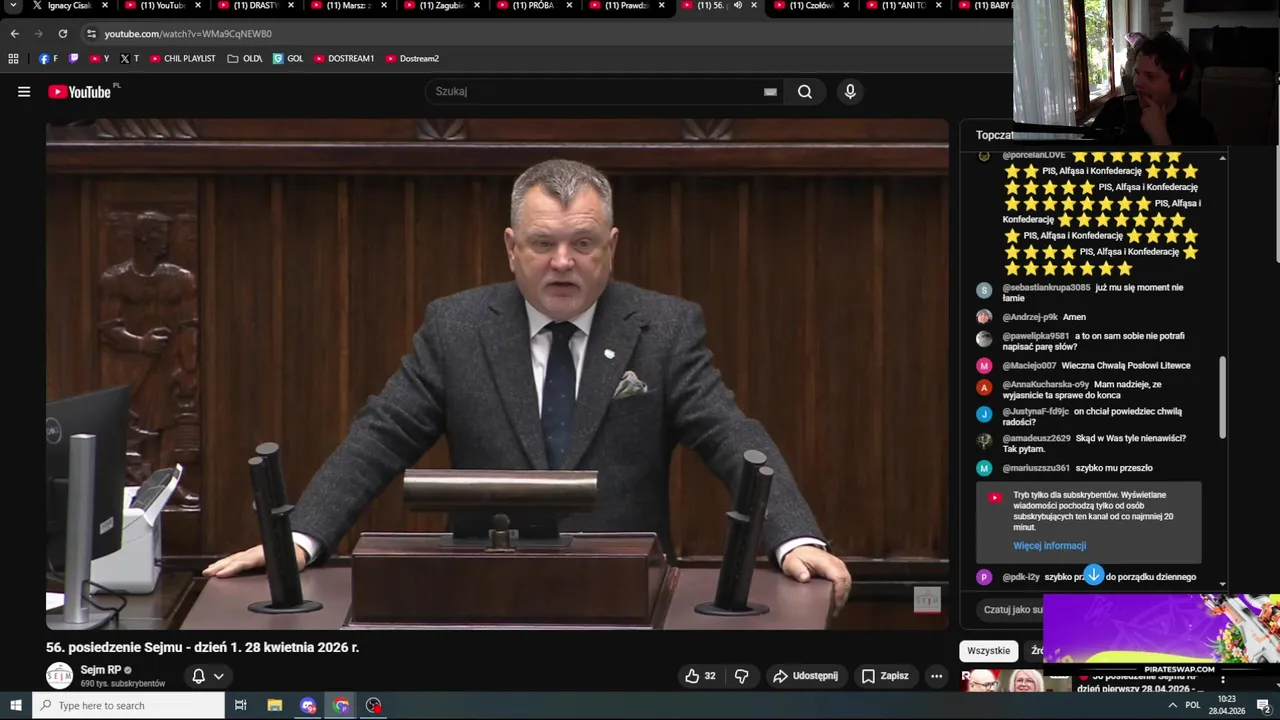Open File Explorer from the taskbar
The image size is (1280, 720).
click(275, 705)
